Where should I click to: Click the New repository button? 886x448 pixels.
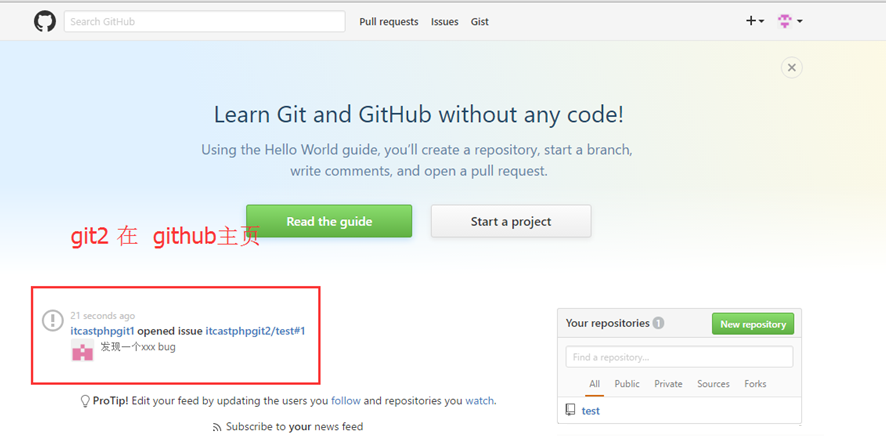tap(753, 324)
